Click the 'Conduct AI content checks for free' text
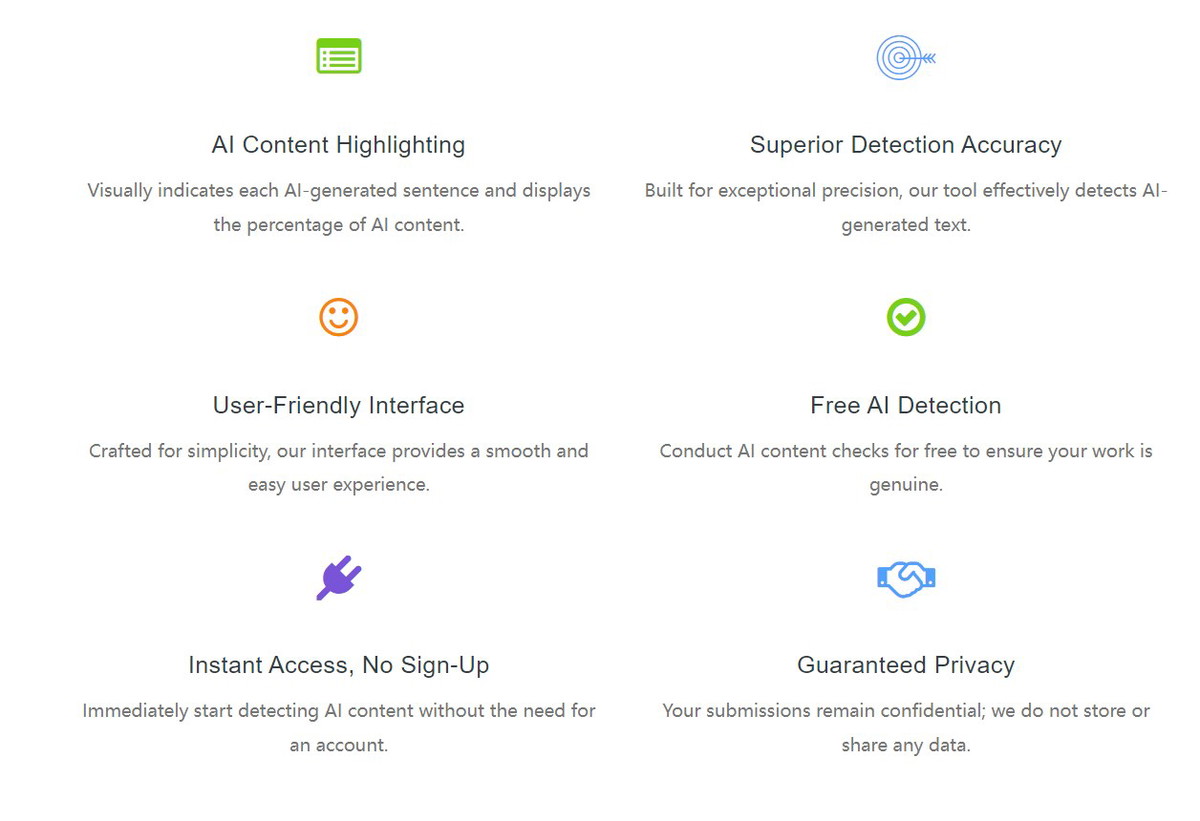This screenshot has height=821, width=1200. pos(906,468)
